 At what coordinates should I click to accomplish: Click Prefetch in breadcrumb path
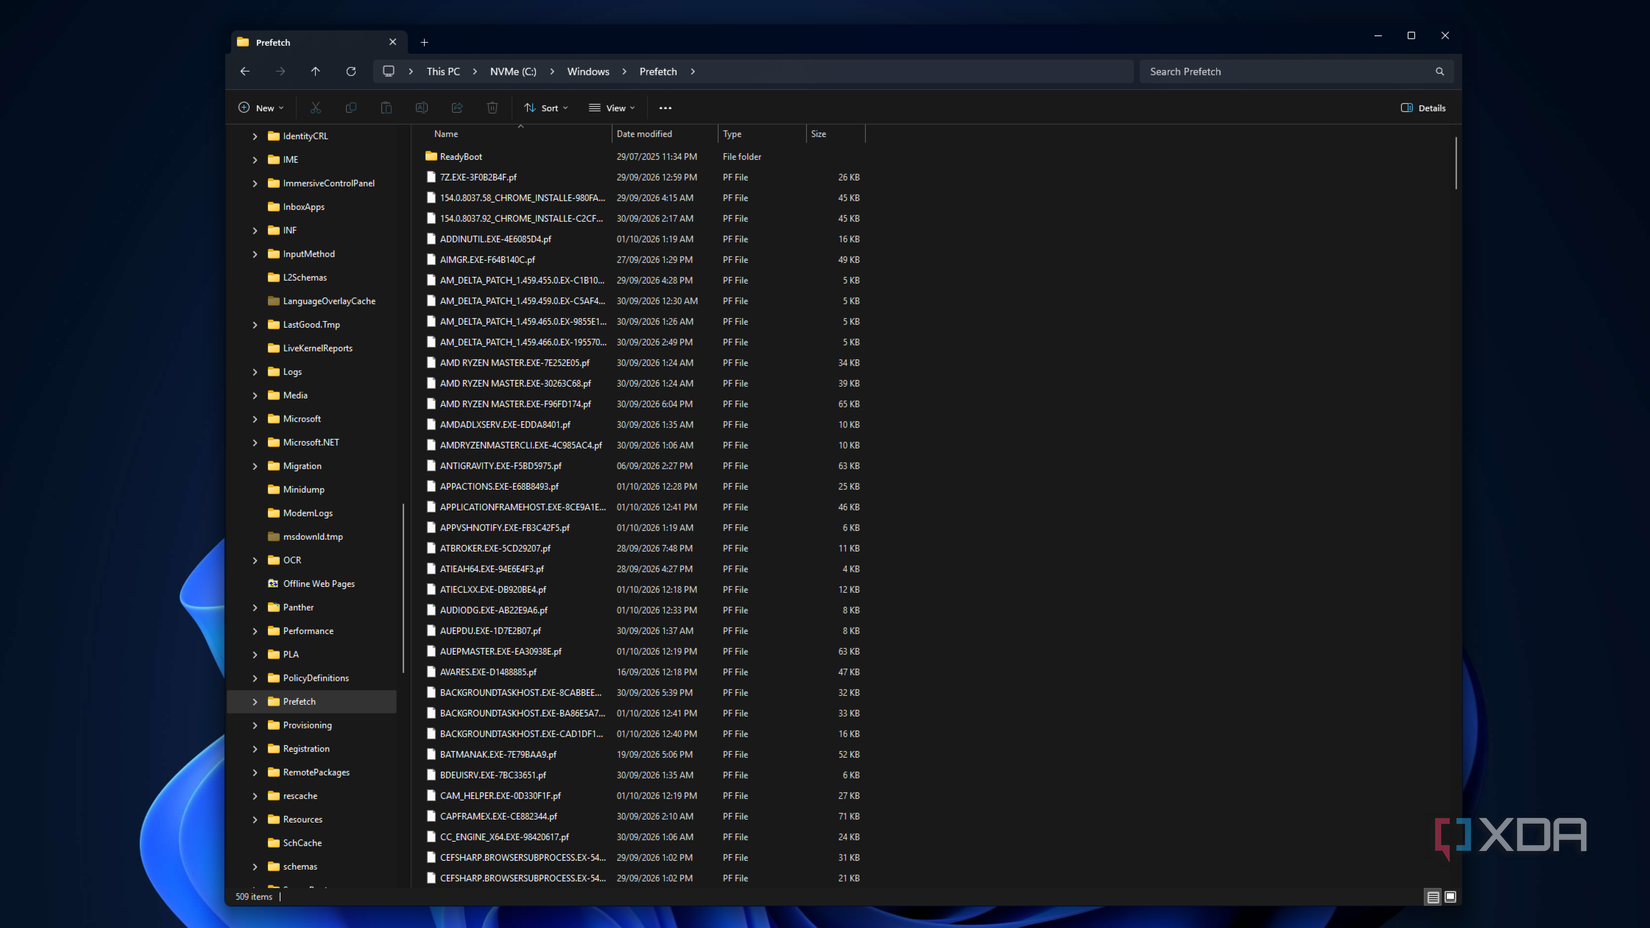click(x=658, y=71)
